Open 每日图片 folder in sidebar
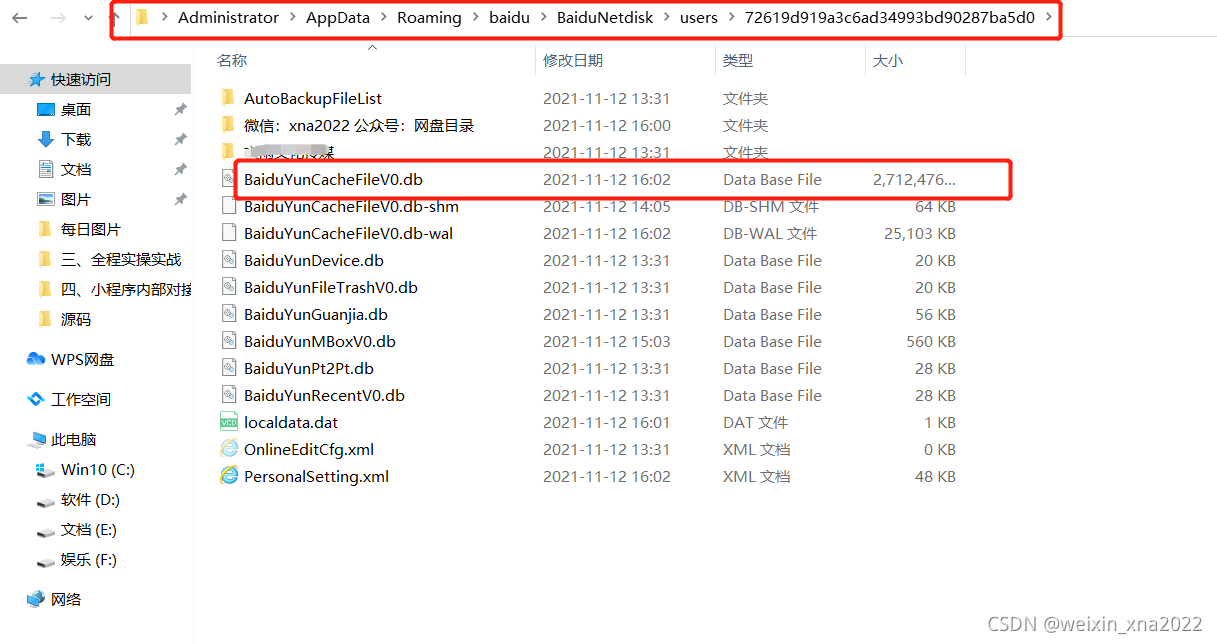This screenshot has width=1217, height=644. [x=91, y=229]
